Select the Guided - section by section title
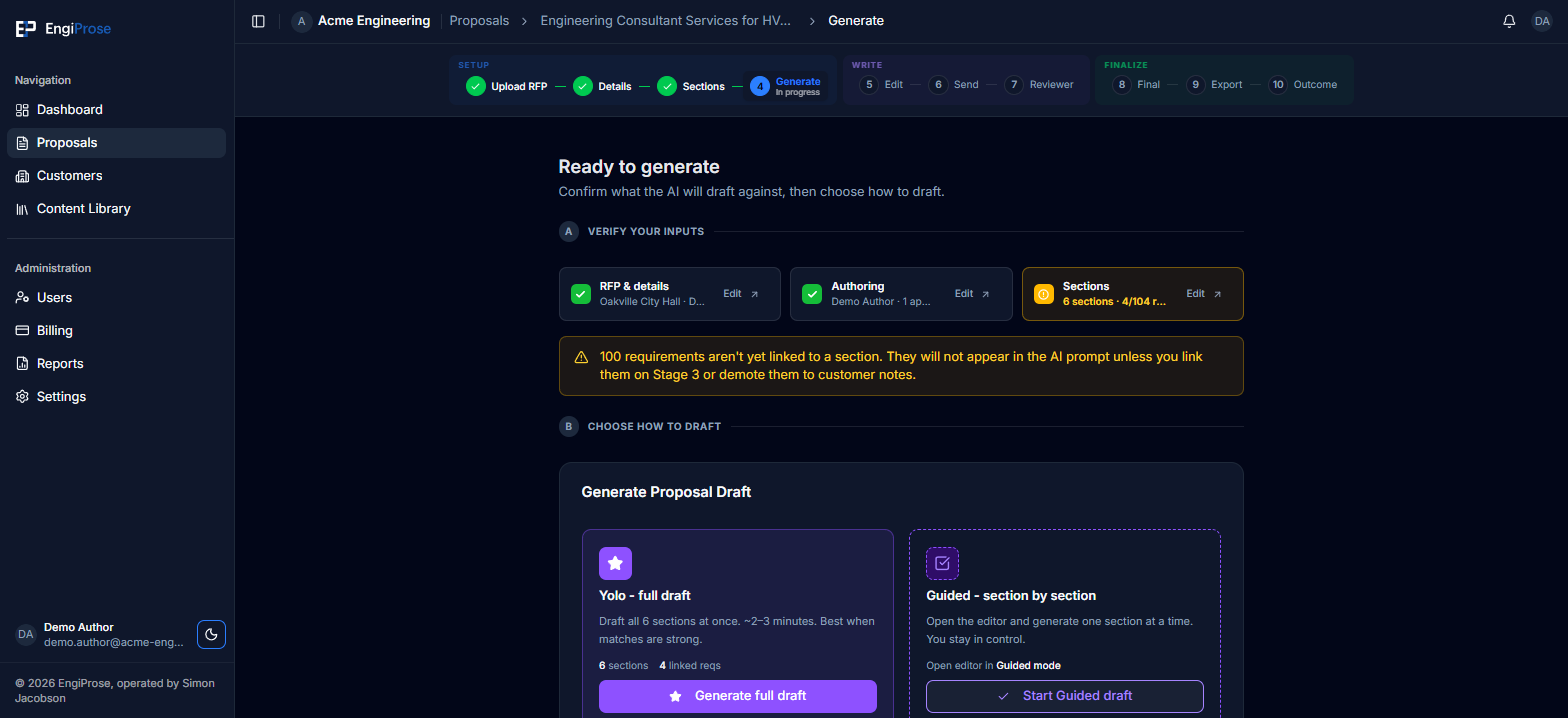1568x718 pixels. pos(1011,596)
